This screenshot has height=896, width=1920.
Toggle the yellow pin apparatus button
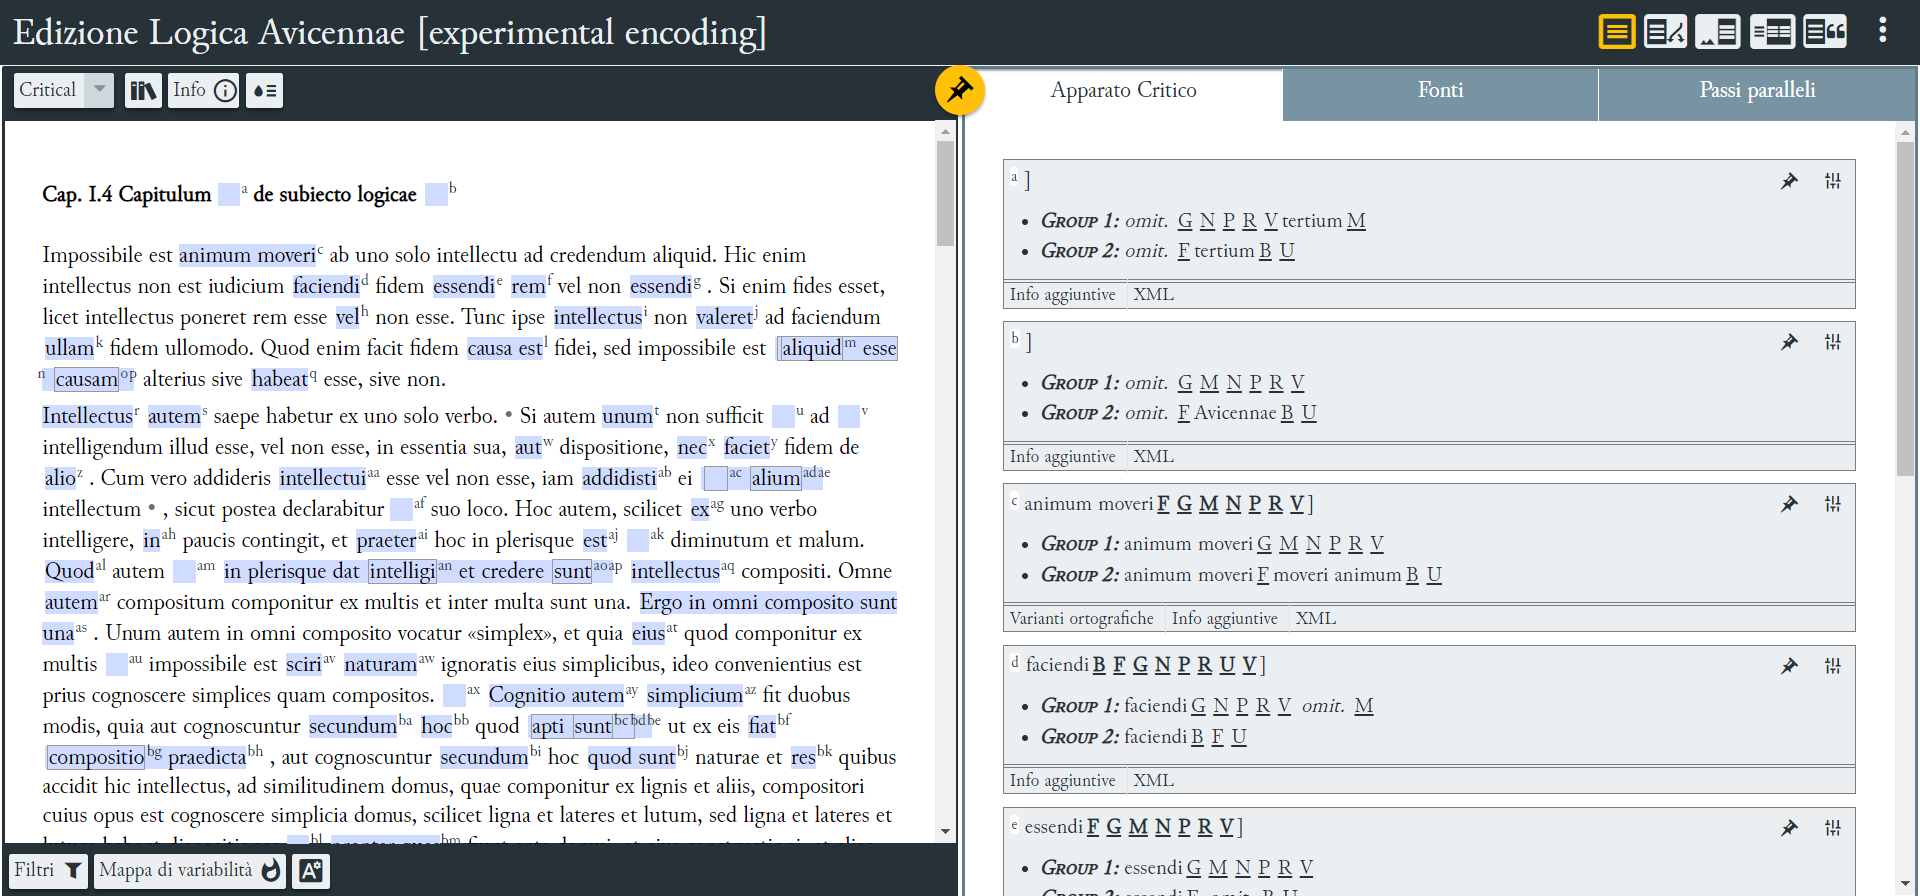[959, 90]
